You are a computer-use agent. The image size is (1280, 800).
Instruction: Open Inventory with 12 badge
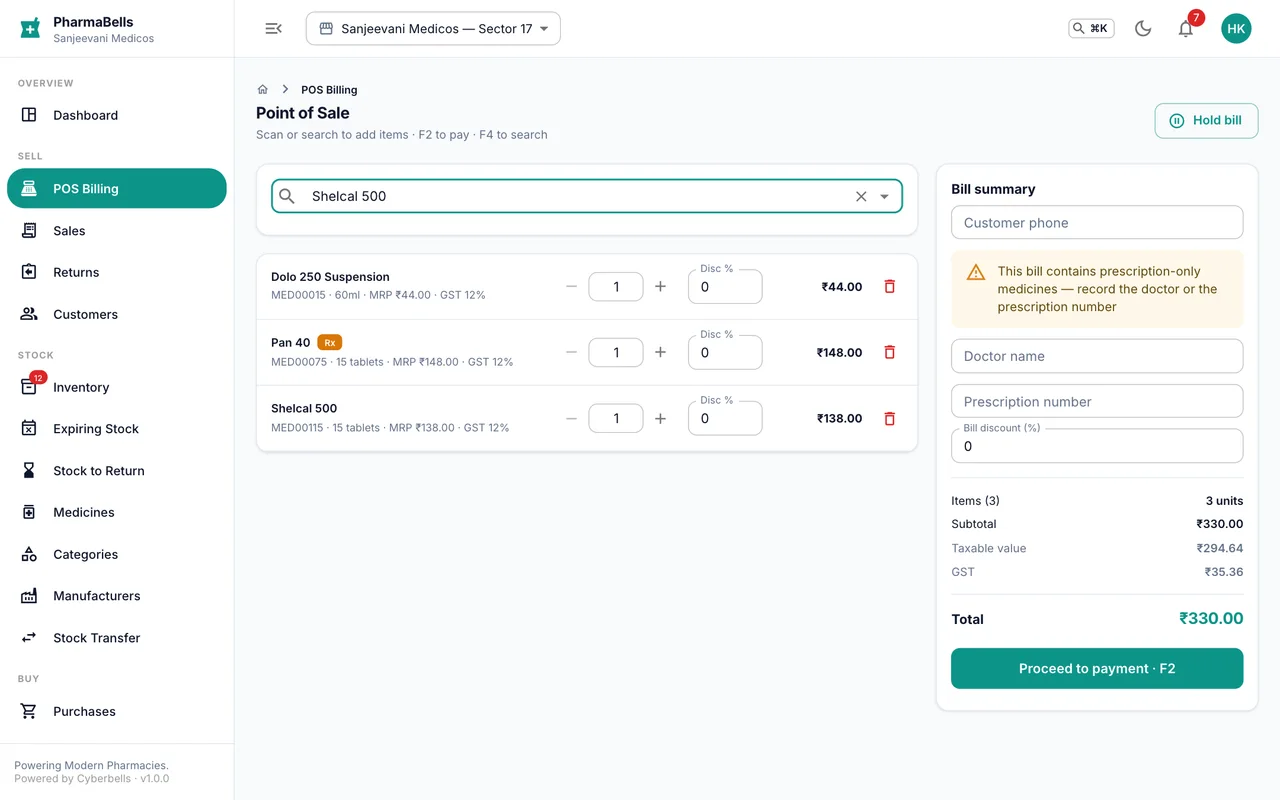(117, 387)
